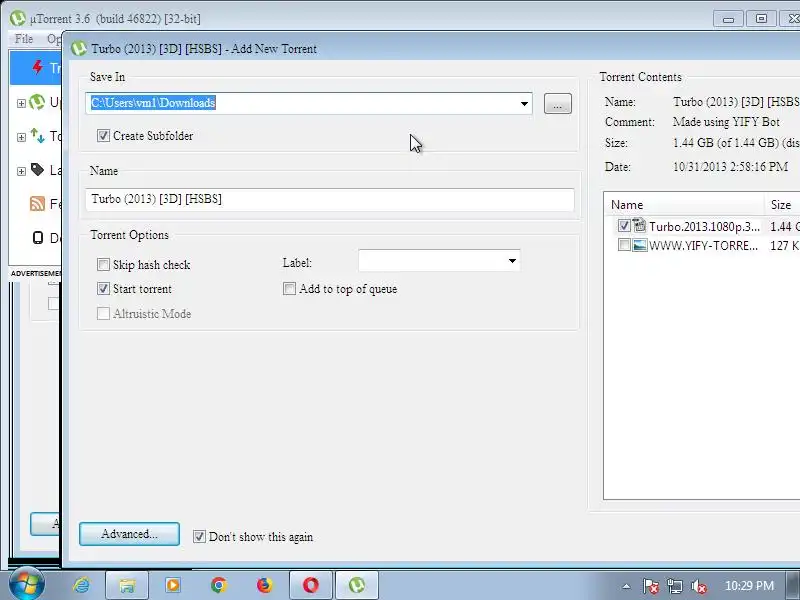Sort contents by Name column header
The height and width of the screenshot is (600, 800).
click(x=683, y=205)
